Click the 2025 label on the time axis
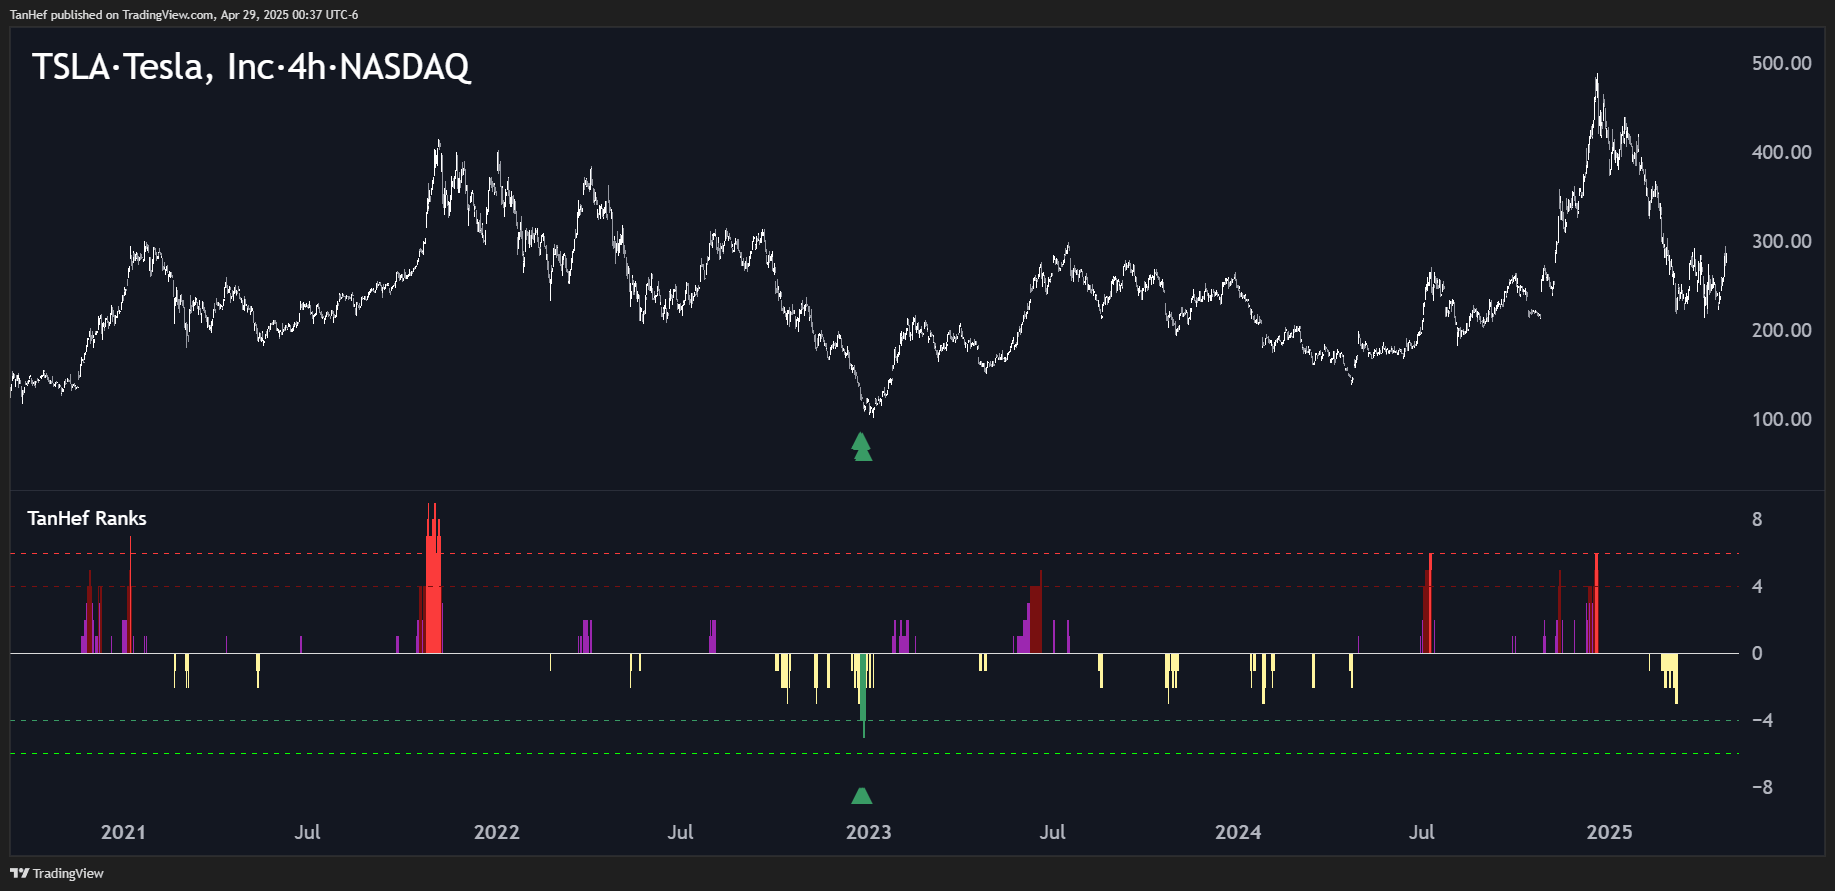 click(x=1609, y=832)
